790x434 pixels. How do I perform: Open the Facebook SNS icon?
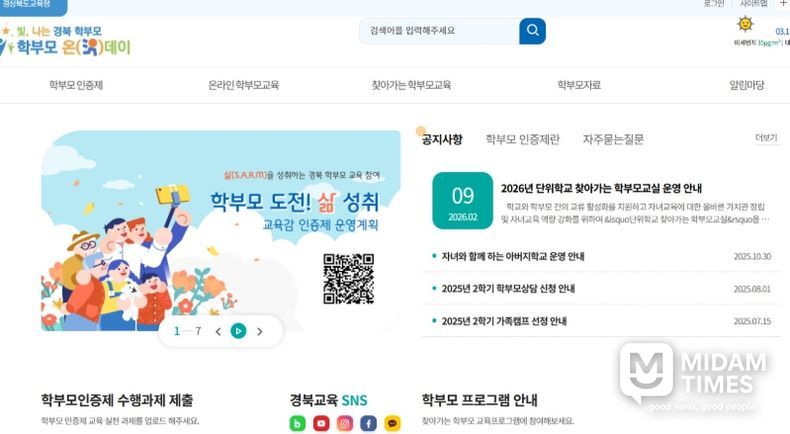click(x=368, y=423)
